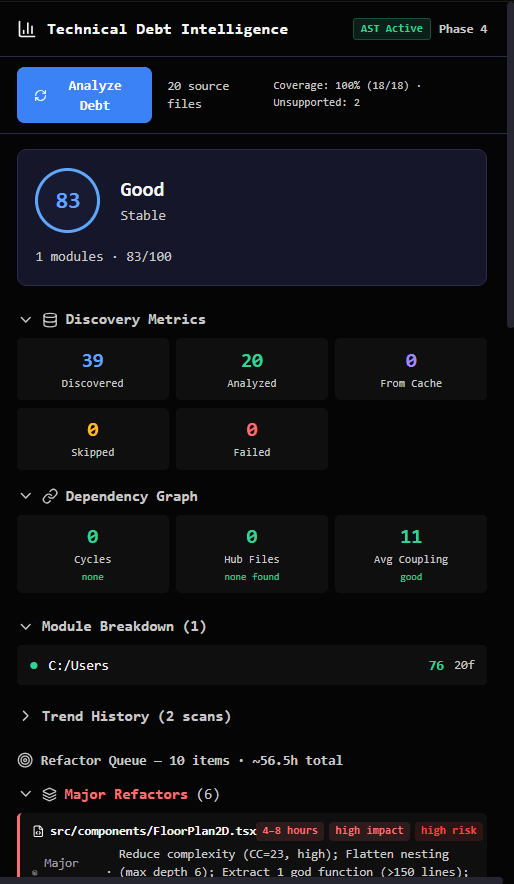
Task: Collapse the Discovery Metrics section
Action: pos(26,320)
